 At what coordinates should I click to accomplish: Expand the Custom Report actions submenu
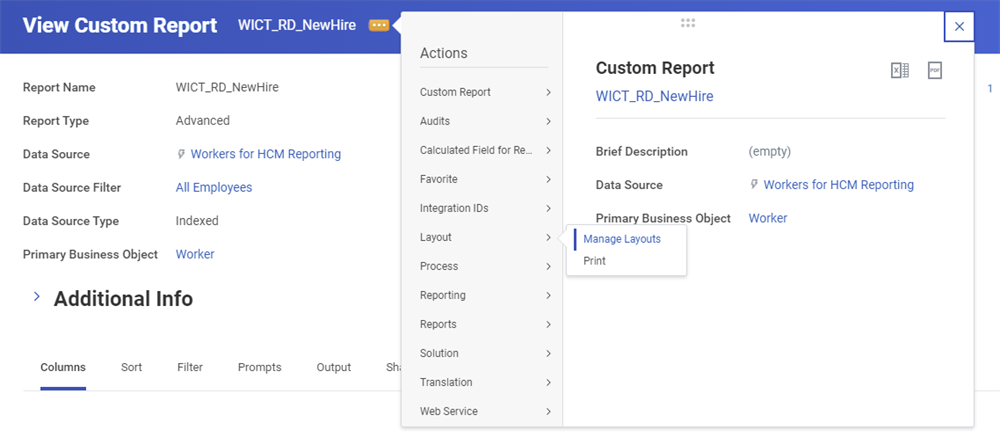(x=548, y=93)
